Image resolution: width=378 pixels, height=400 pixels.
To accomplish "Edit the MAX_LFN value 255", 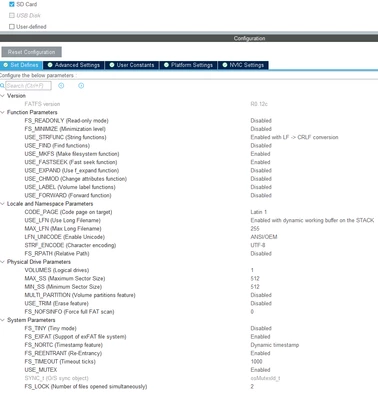I will click(x=255, y=229).
